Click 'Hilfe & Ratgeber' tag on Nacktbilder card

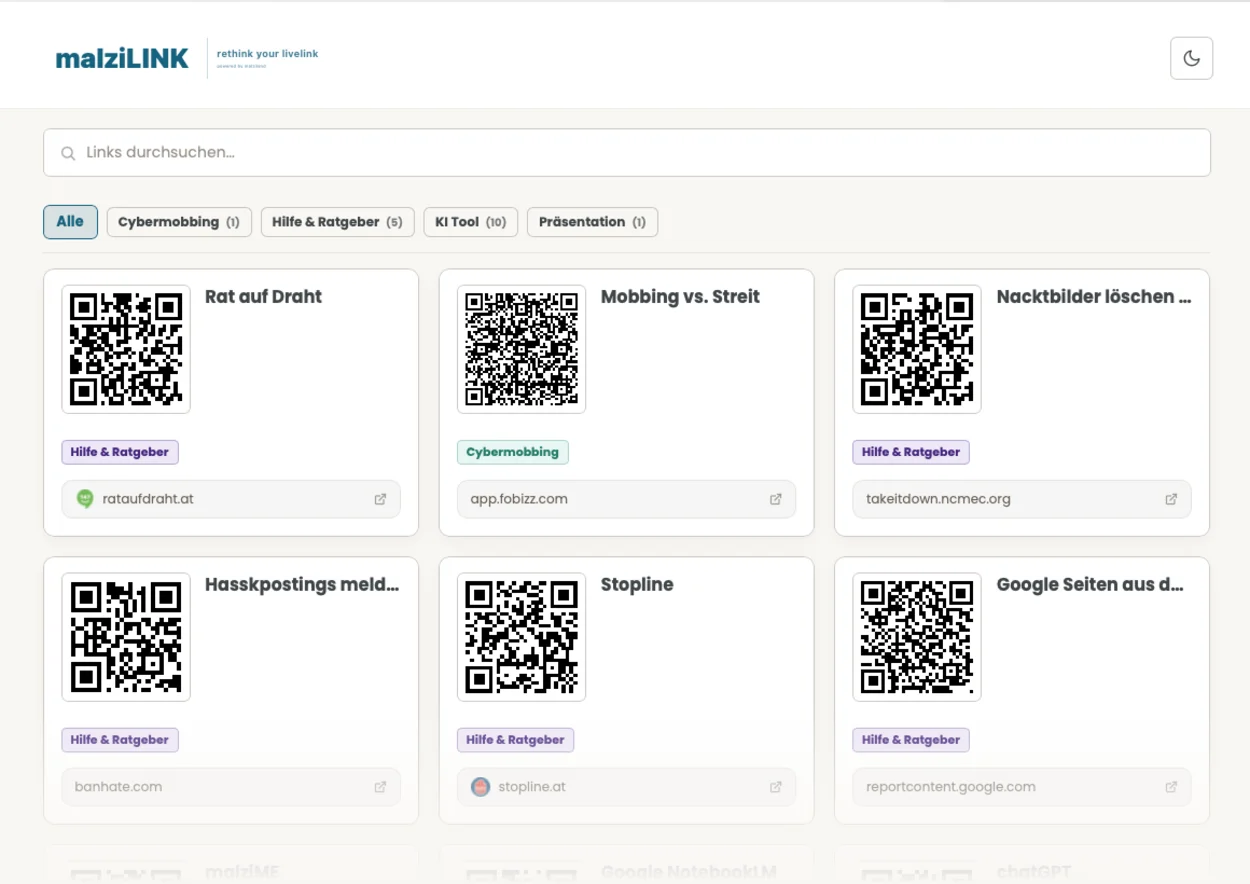(x=911, y=452)
